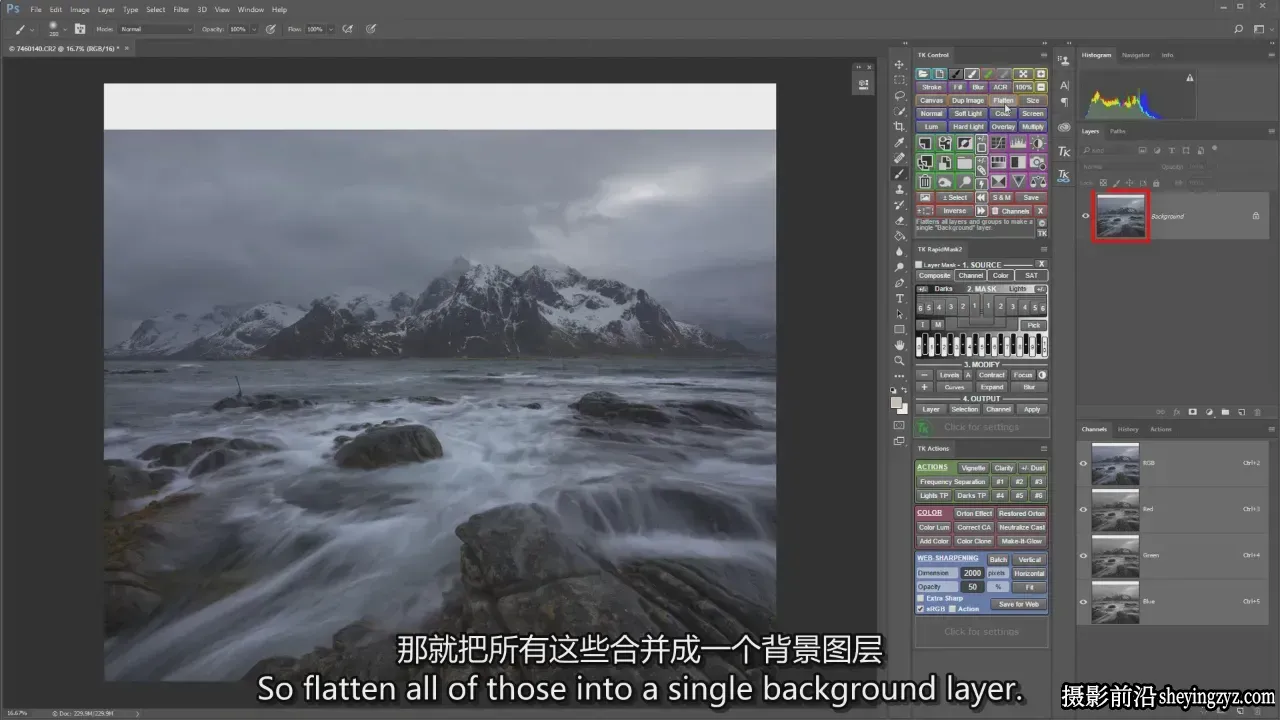Viewport: 1280px width, 720px height.
Task: Open the Select menu
Action: 155,9
